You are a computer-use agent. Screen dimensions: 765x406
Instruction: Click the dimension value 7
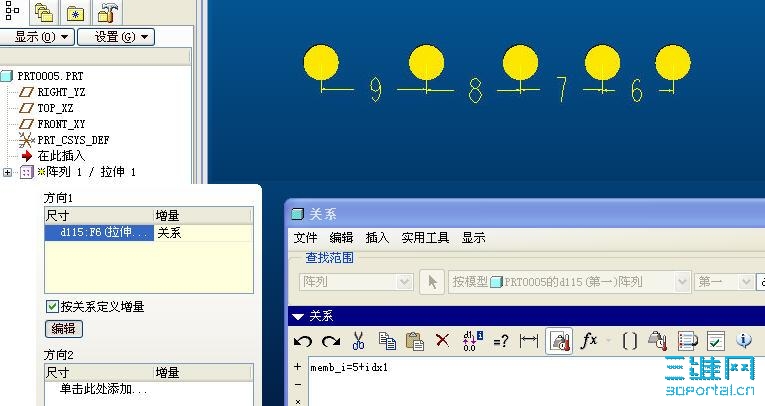click(x=562, y=89)
